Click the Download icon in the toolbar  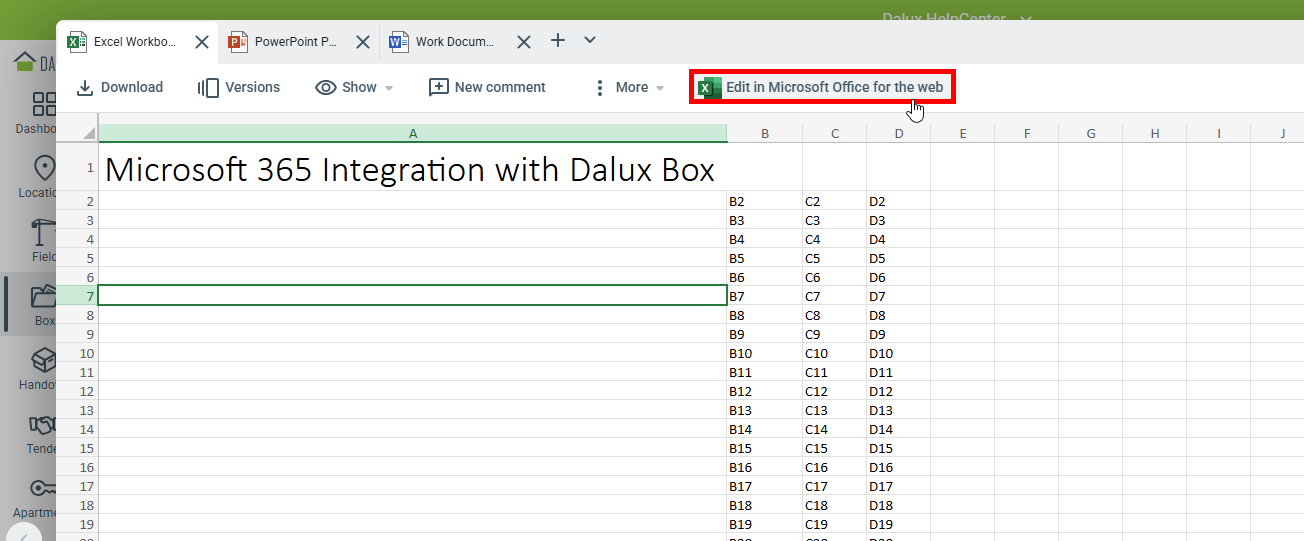(85, 88)
